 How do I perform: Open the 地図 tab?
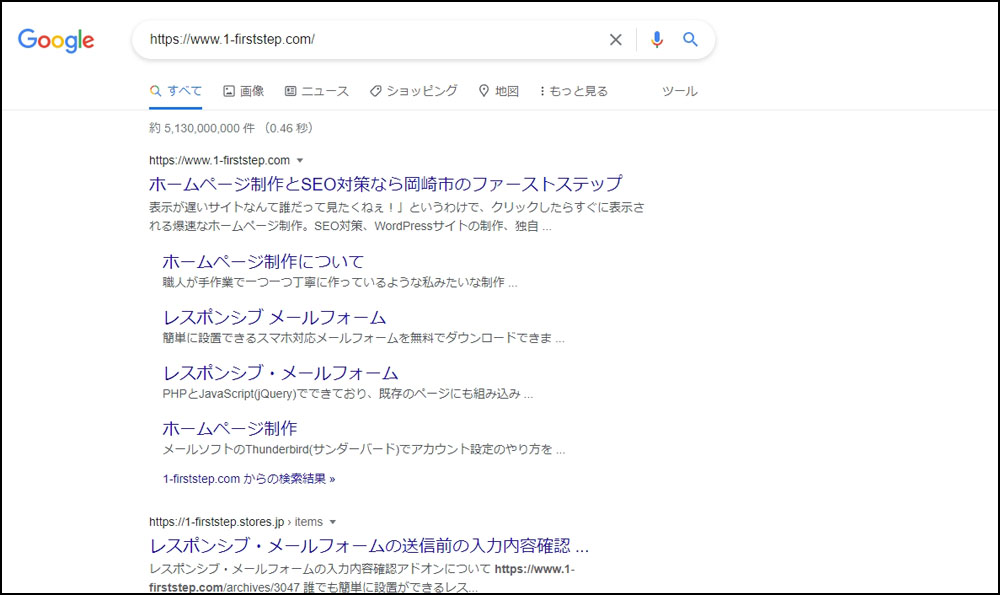click(x=499, y=91)
